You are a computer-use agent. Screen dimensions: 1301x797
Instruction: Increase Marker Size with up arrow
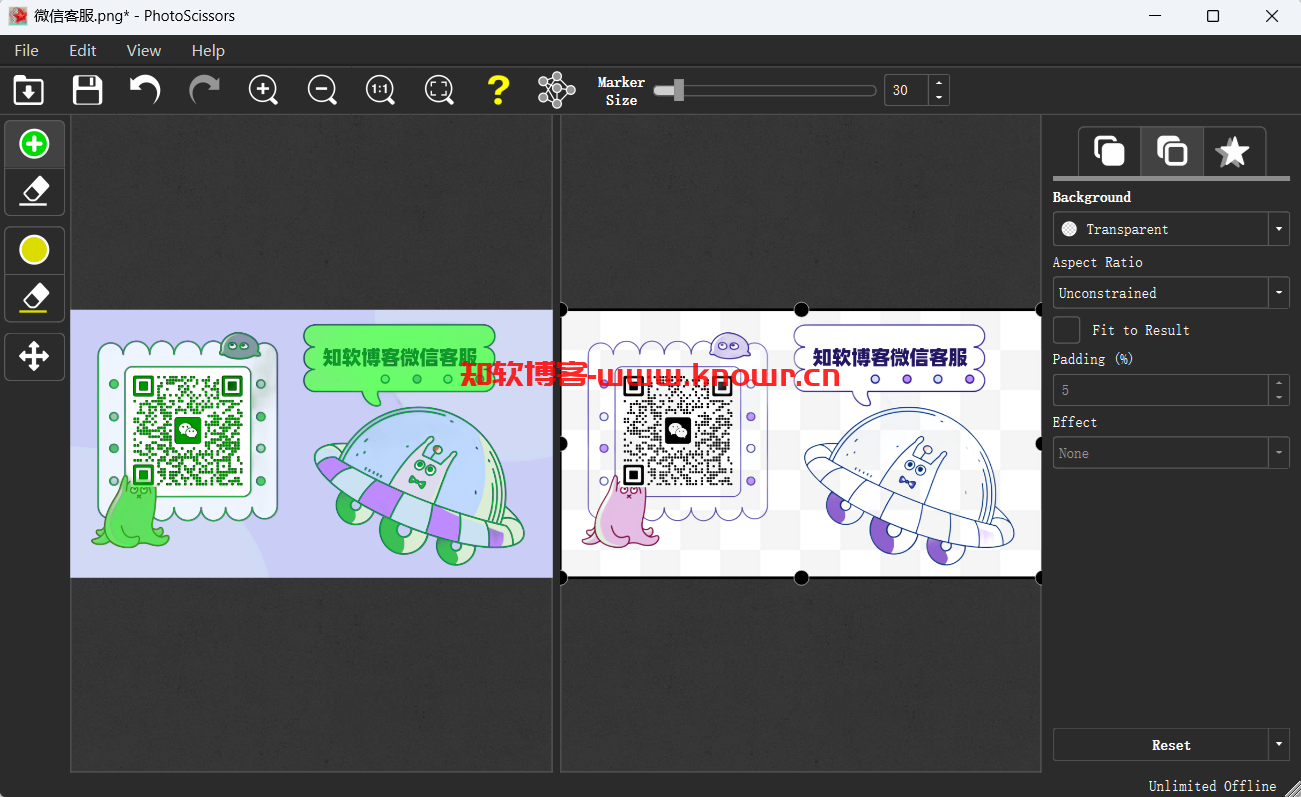point(938,83)
